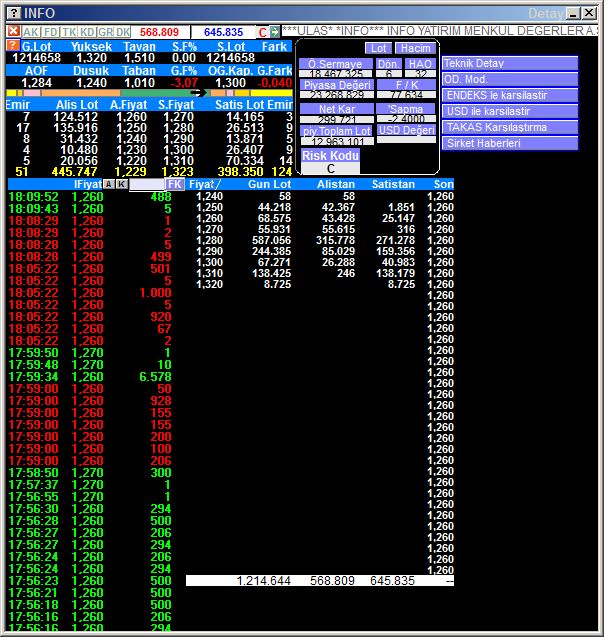Click the G.F% value -3,07

pyautogui.click(x=184, y=83)
